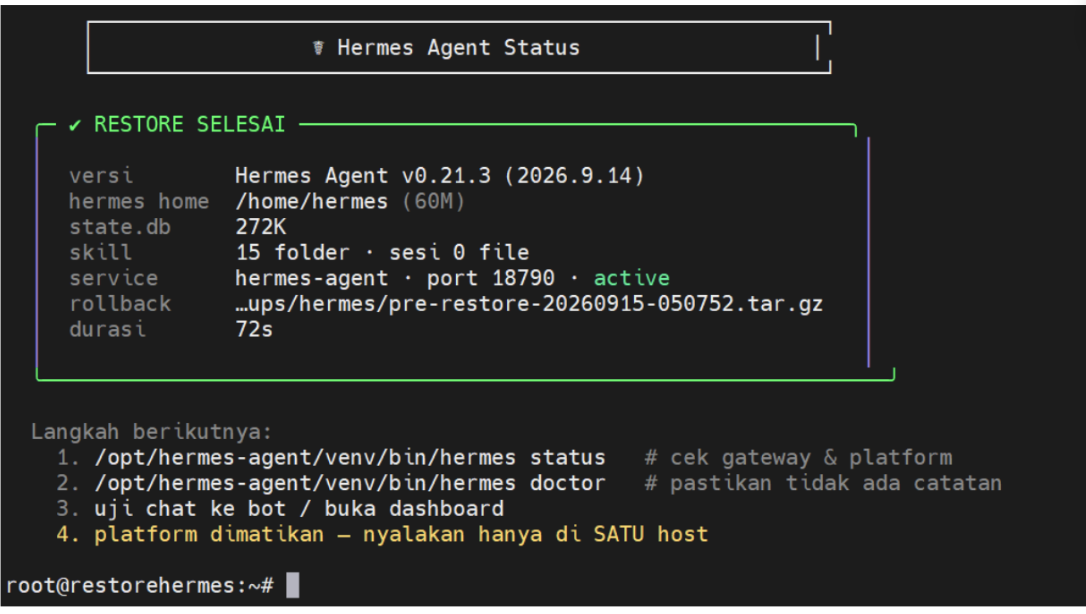Click the 'hermes doctor' command line

coord(350,483)
